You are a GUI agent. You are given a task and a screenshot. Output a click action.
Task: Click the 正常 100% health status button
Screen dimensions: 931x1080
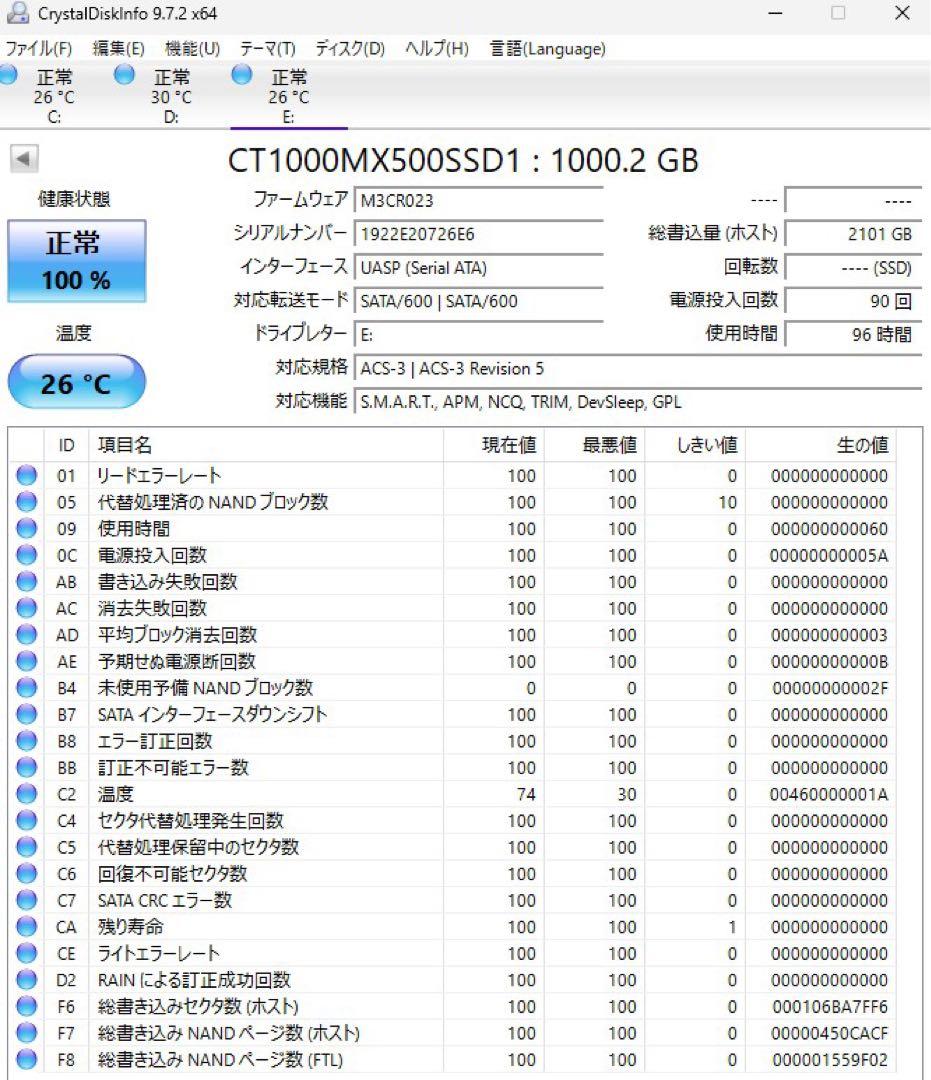[76, 259]
